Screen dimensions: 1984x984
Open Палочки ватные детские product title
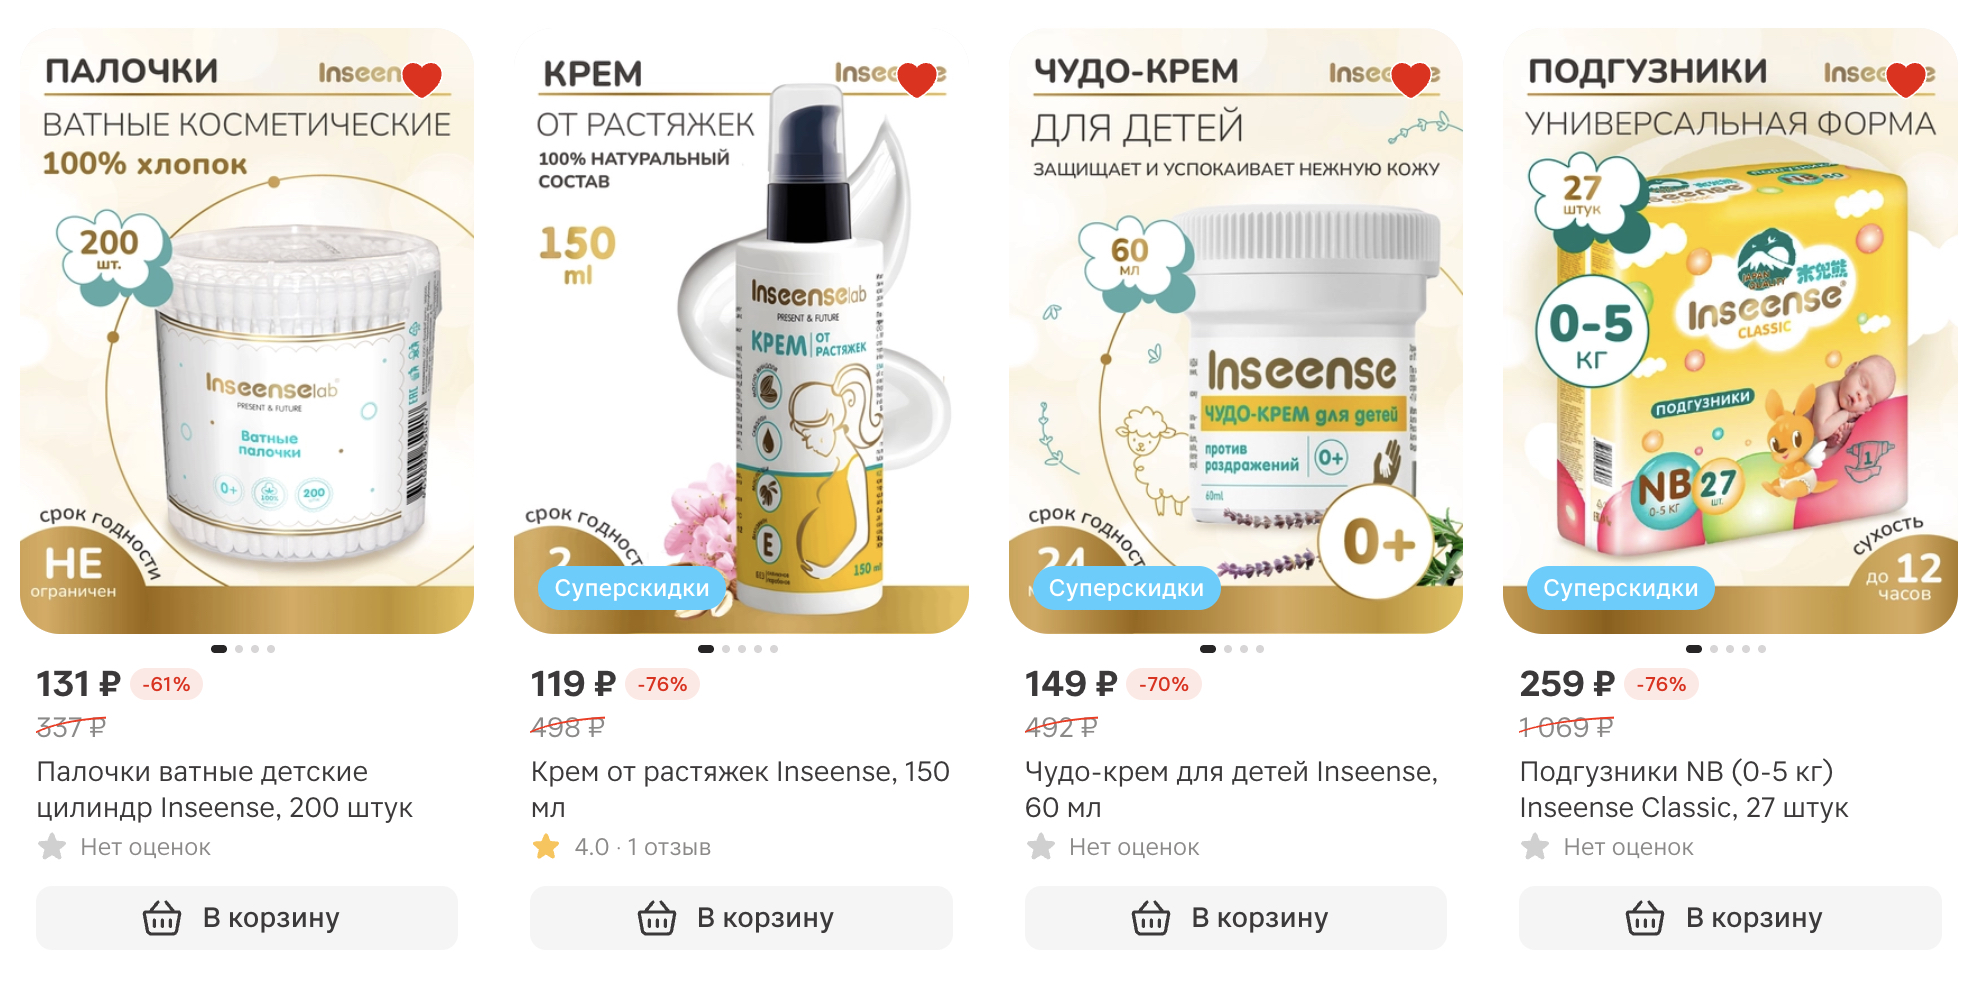225,789
